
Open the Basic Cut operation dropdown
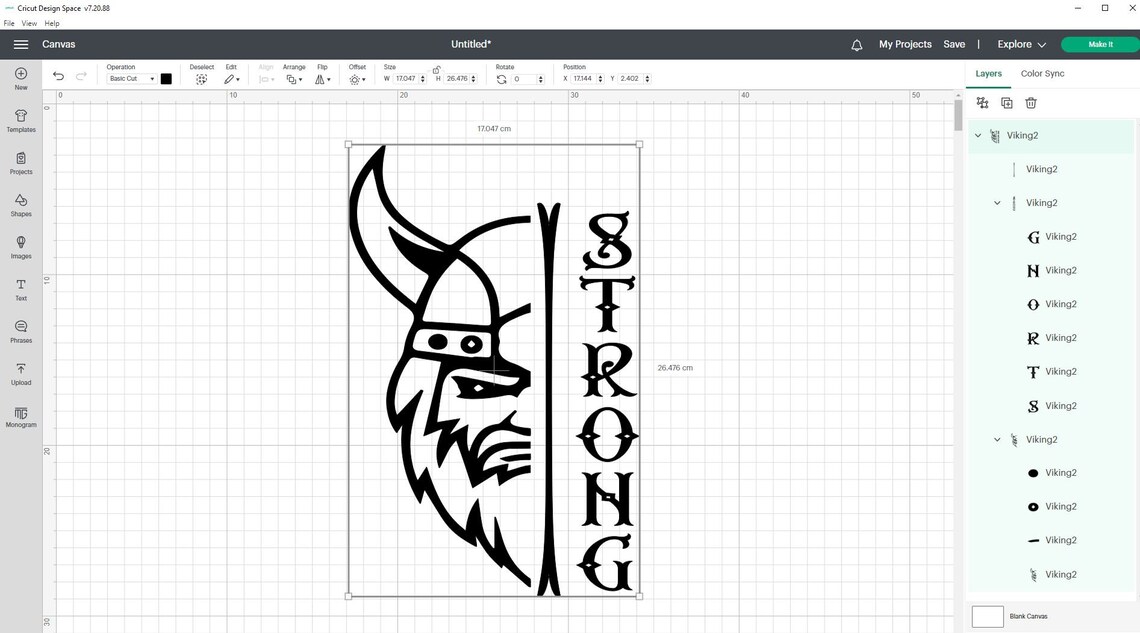point(130,78)
